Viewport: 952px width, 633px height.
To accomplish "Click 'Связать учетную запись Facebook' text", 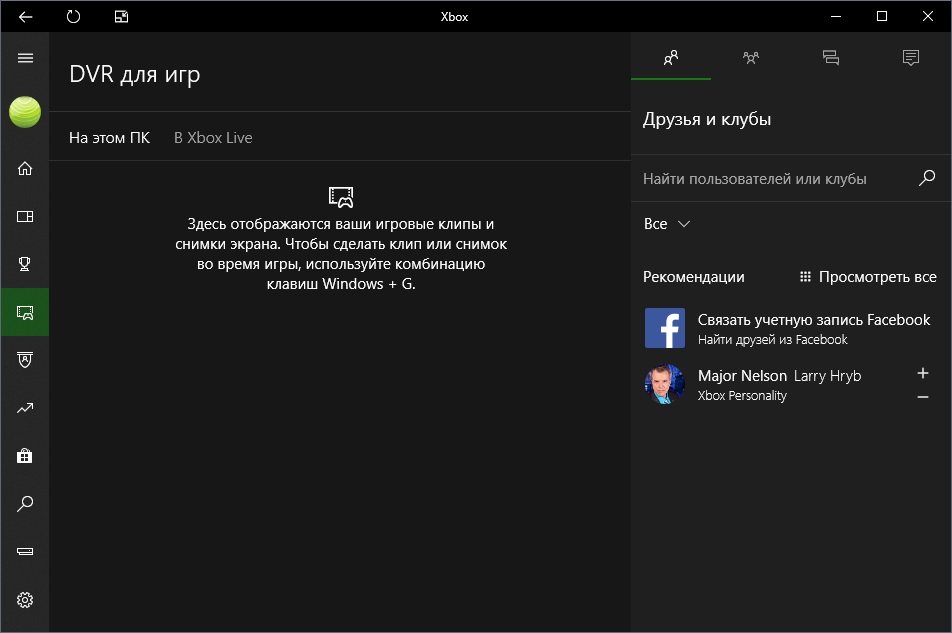I will pyautogui.click(x=814, y=320).
